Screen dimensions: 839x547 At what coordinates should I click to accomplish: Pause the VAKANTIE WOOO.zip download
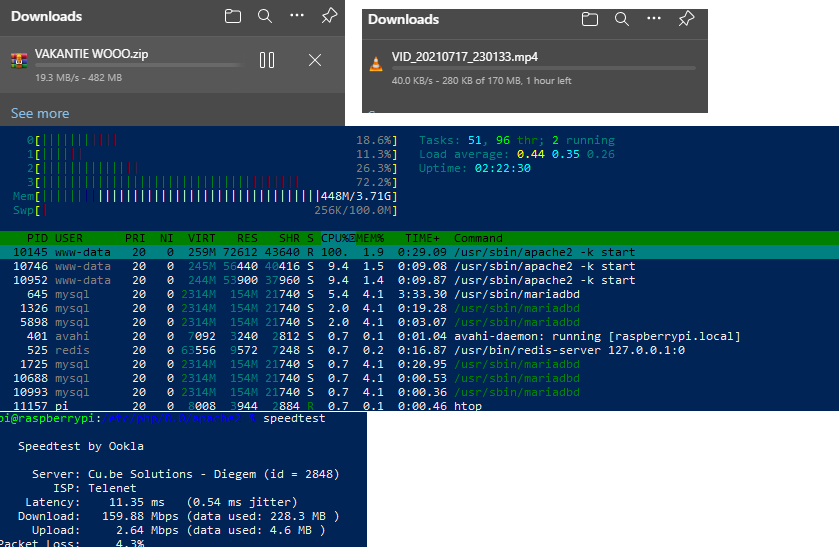pyautogui.click(x=267, y=60)
